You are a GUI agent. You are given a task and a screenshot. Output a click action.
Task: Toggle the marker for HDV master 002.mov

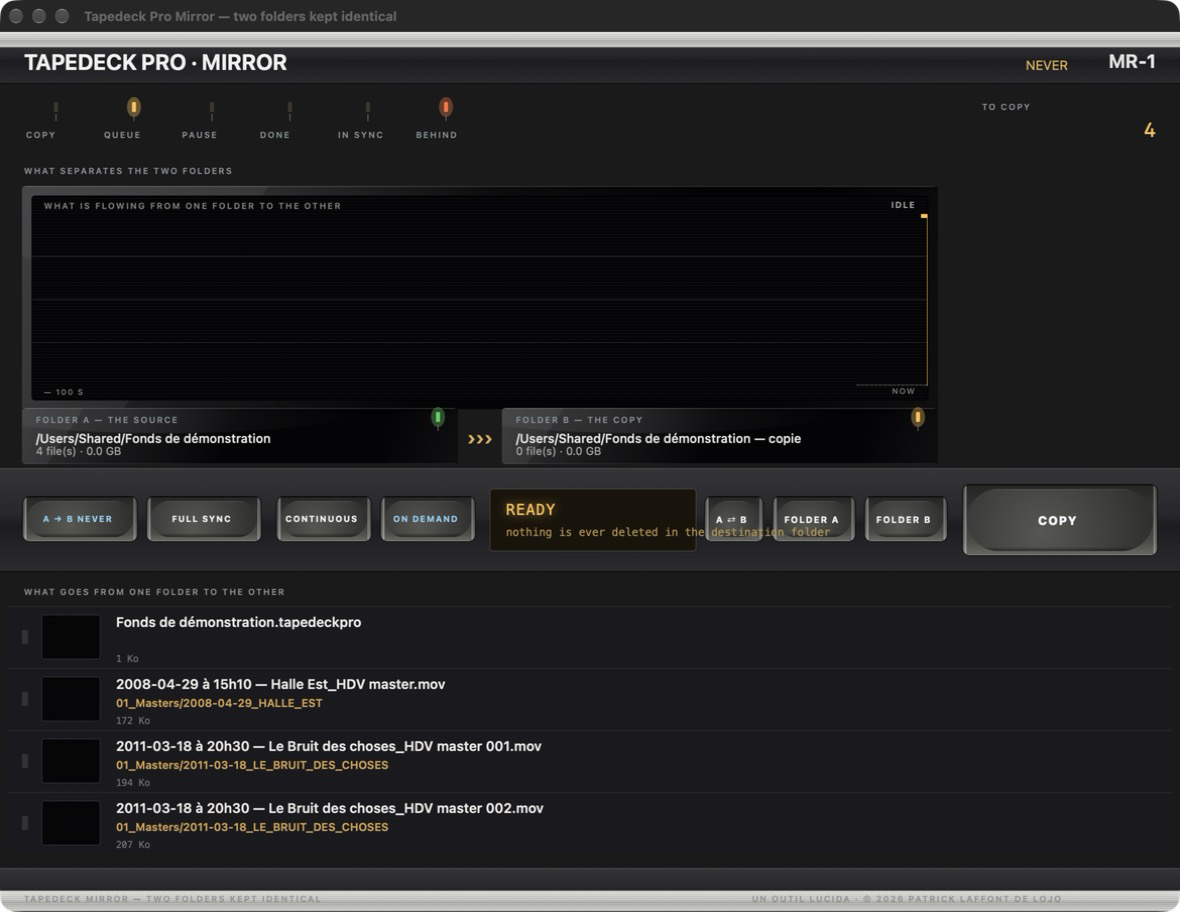point(25,822)
